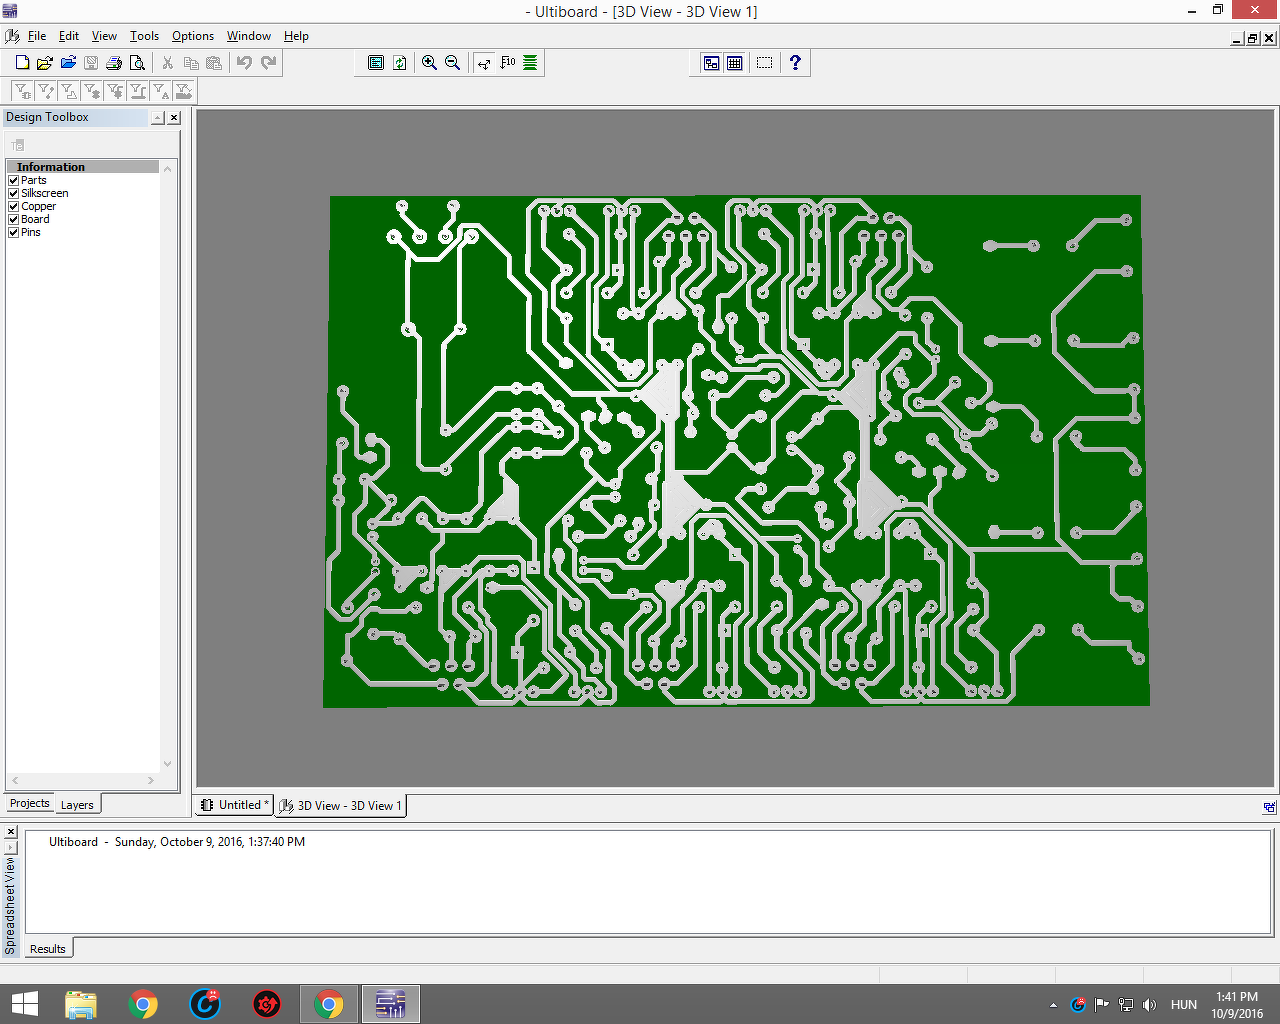Click the right arrow of the toolbox horizontal scrollbar
This screenshot has height=1024, width=1280.
click(x=151, y=780)
